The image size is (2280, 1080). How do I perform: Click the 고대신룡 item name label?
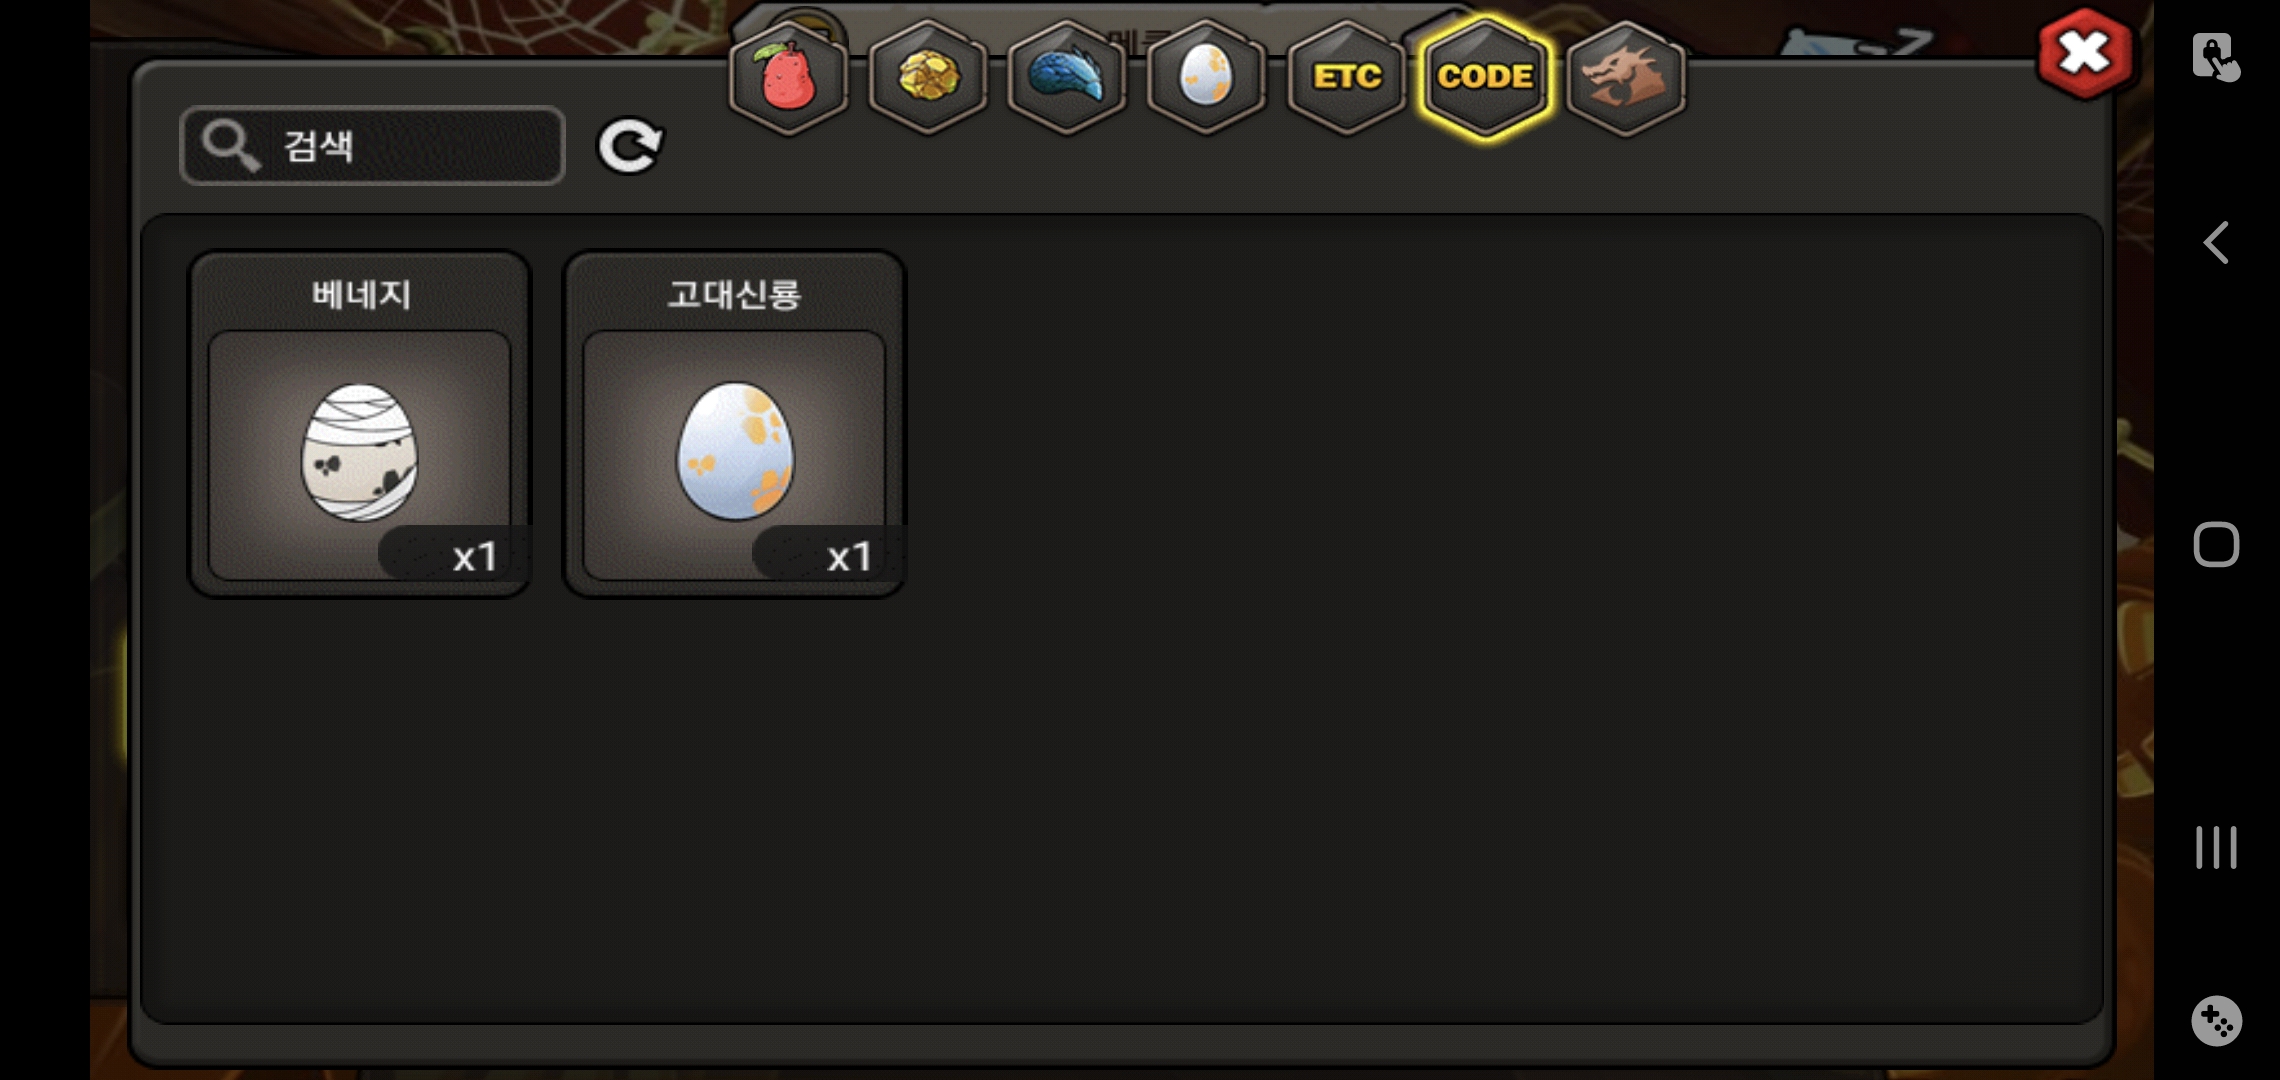(734, 294)
